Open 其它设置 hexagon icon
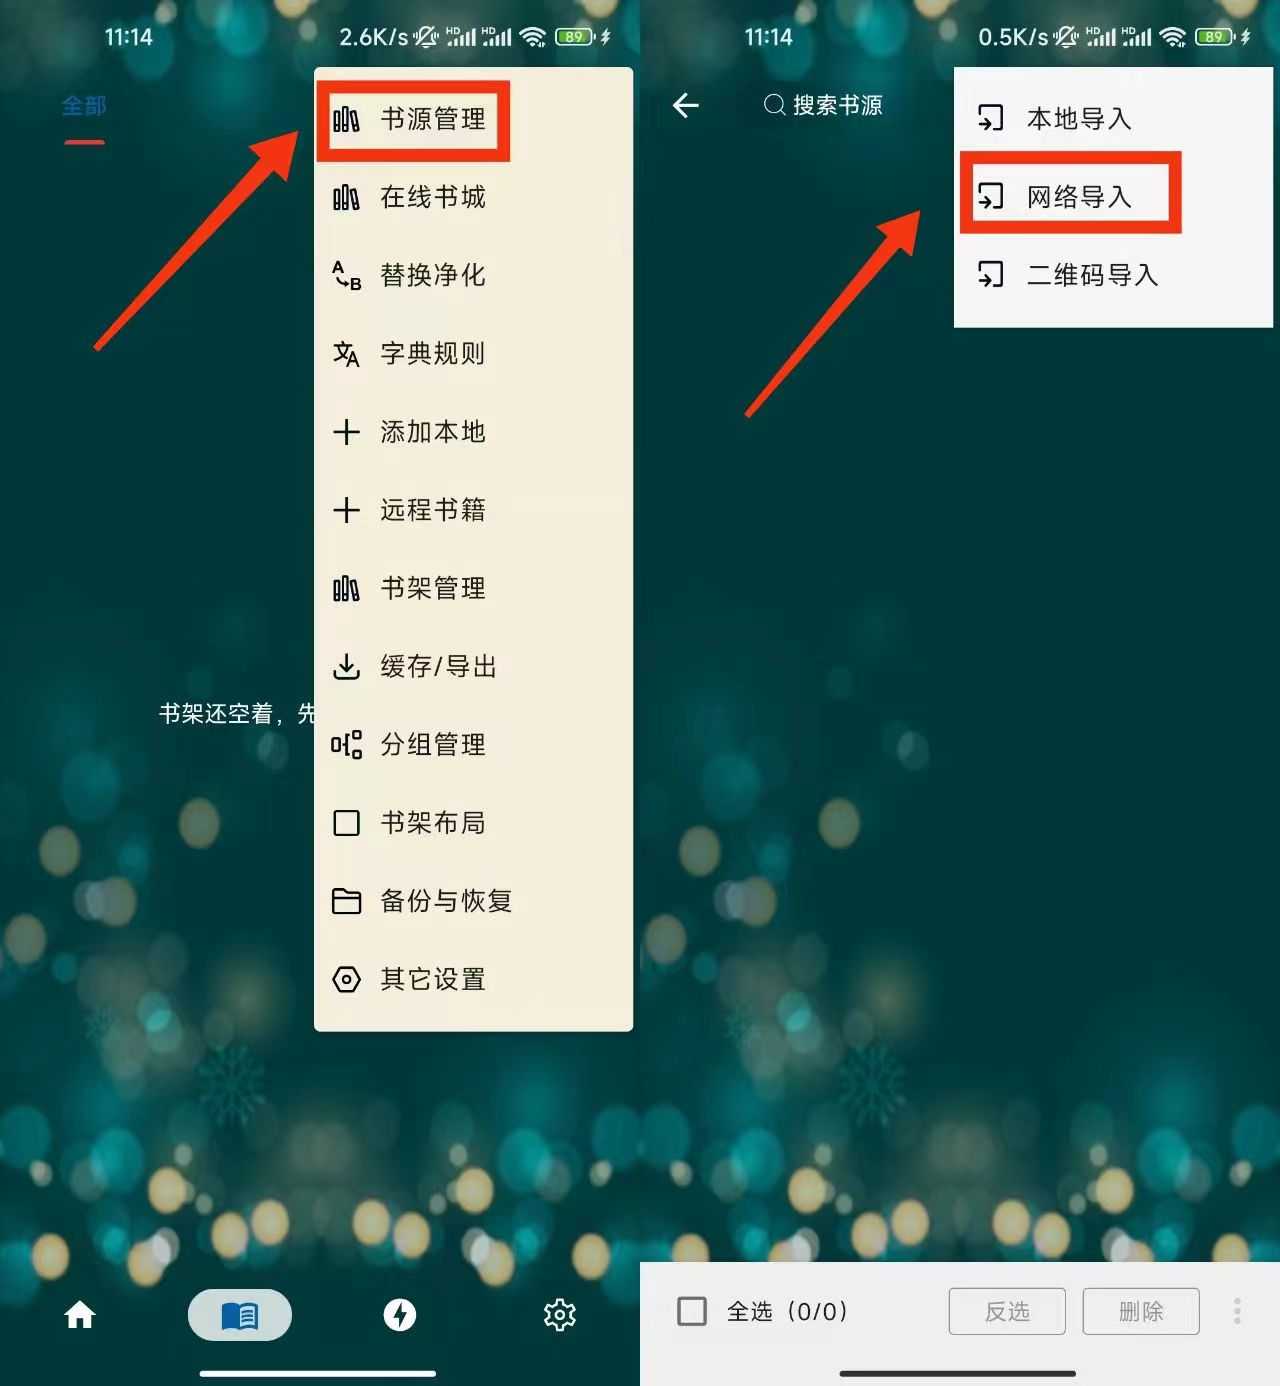The image size is (1280, 1386). pos(346,979)
